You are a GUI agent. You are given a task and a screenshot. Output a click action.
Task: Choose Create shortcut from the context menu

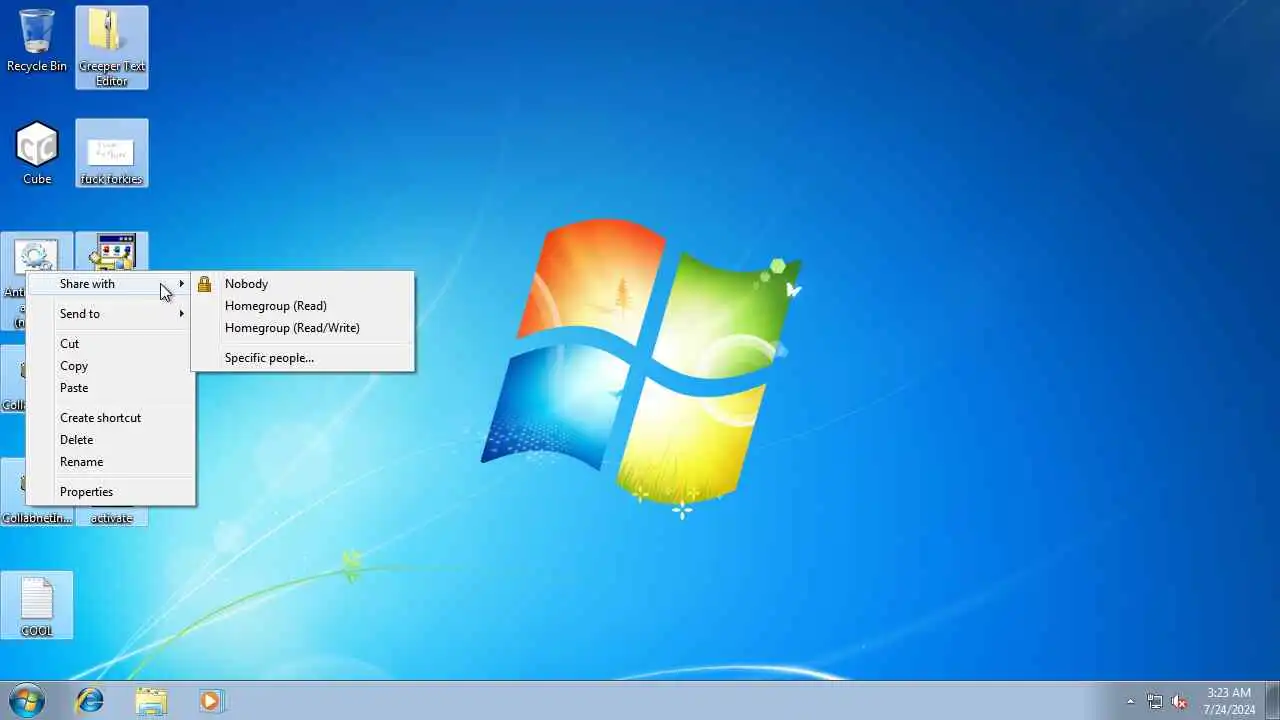[x=110, y=418]
